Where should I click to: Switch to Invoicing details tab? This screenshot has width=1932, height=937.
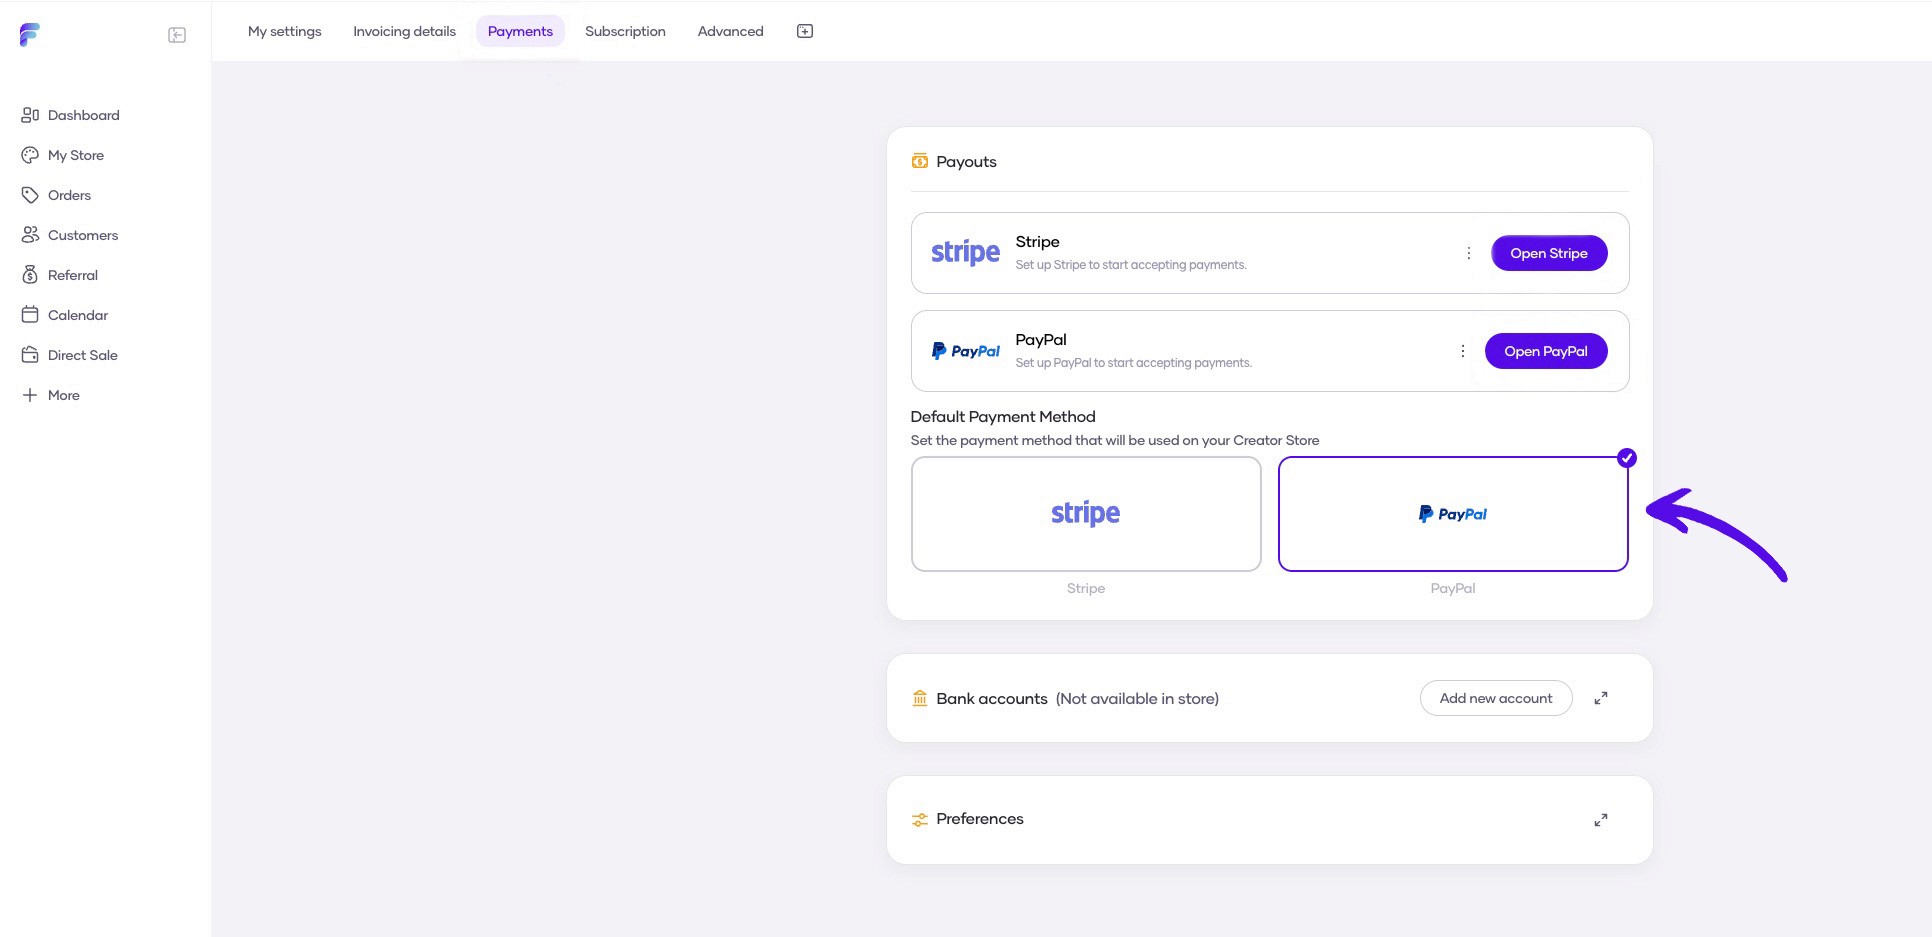click(x=404, y=31)
